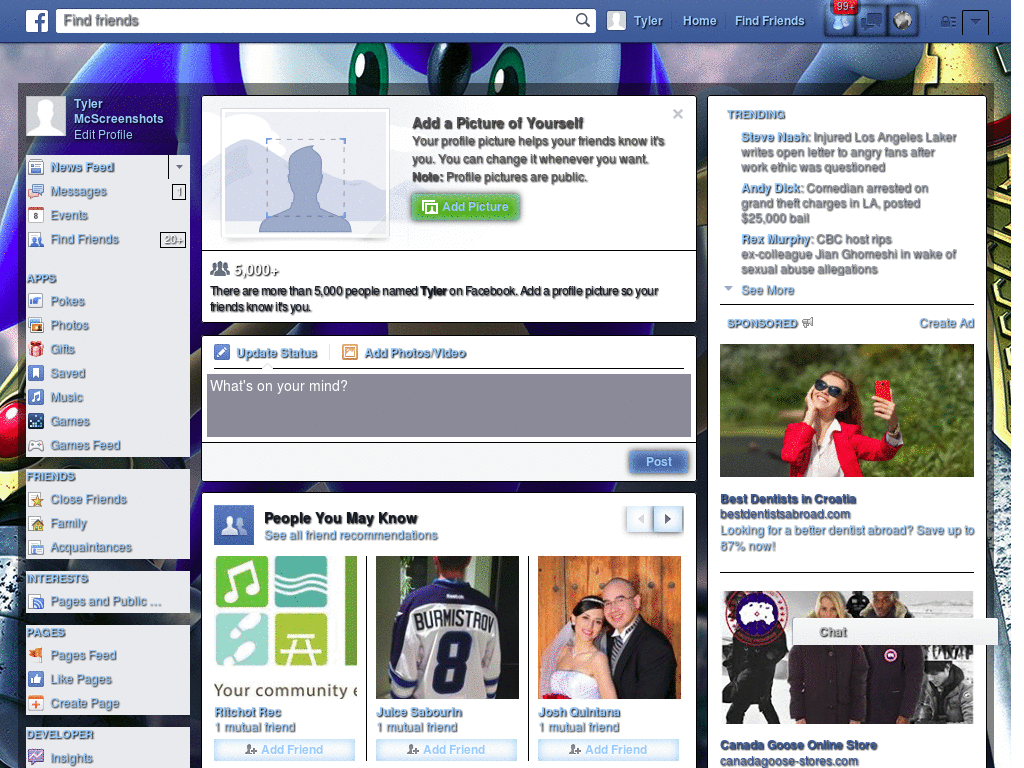This screenshot has height=768, width=1024.
Task: Click the What's on your mind field
Action: pyautogui.click(x=449, y=405)
